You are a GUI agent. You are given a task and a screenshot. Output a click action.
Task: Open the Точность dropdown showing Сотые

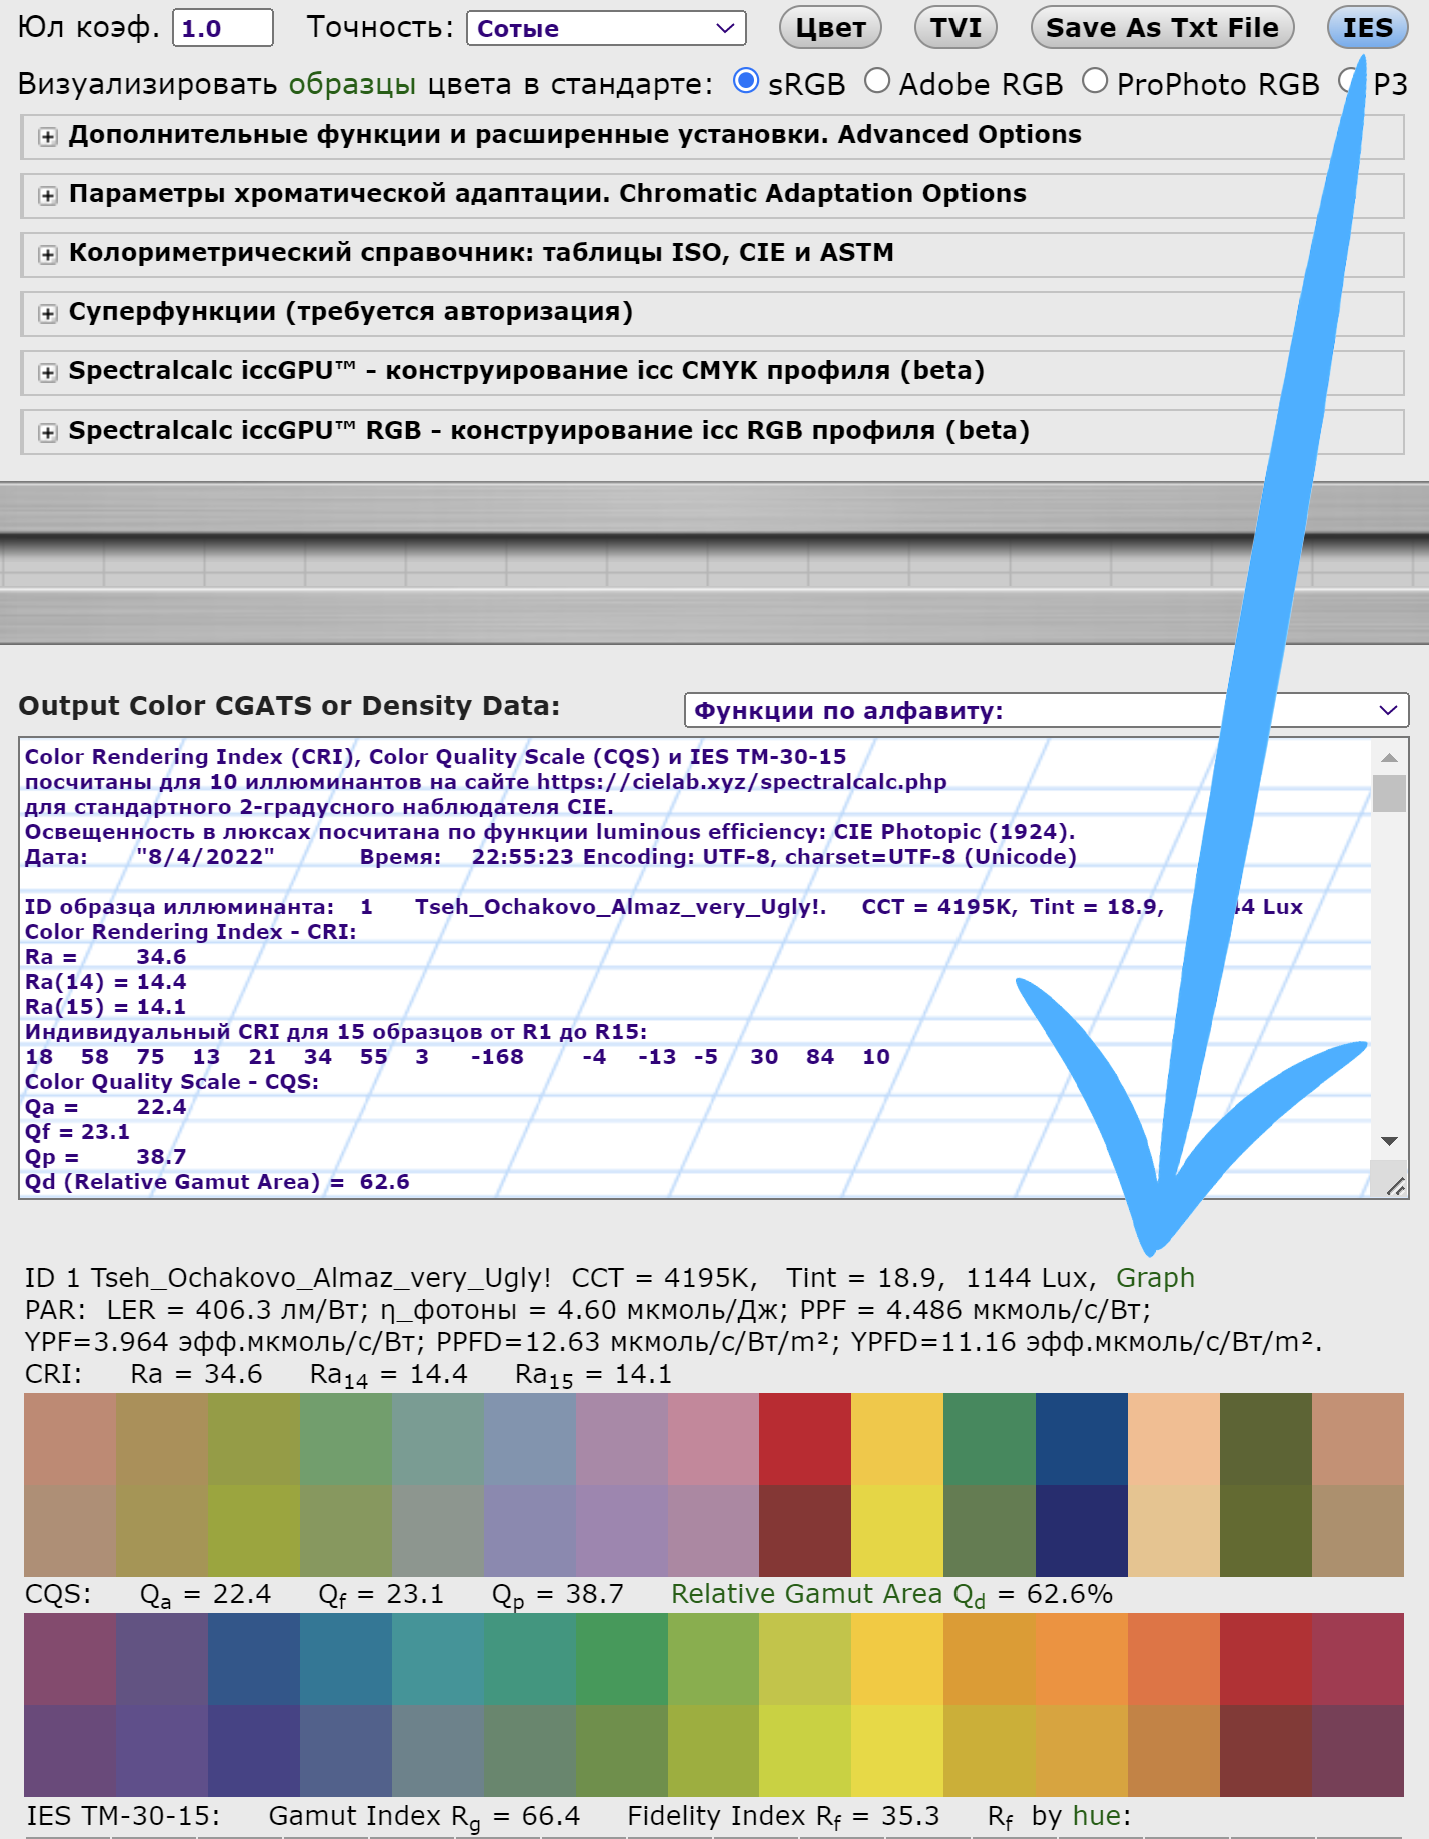606,28
